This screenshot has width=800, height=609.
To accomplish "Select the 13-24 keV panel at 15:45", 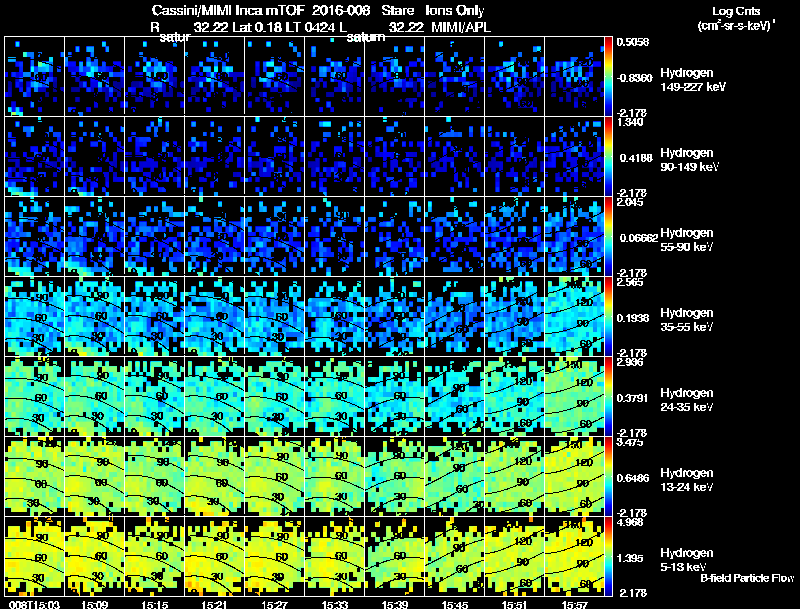I will (x=455, y=477).
